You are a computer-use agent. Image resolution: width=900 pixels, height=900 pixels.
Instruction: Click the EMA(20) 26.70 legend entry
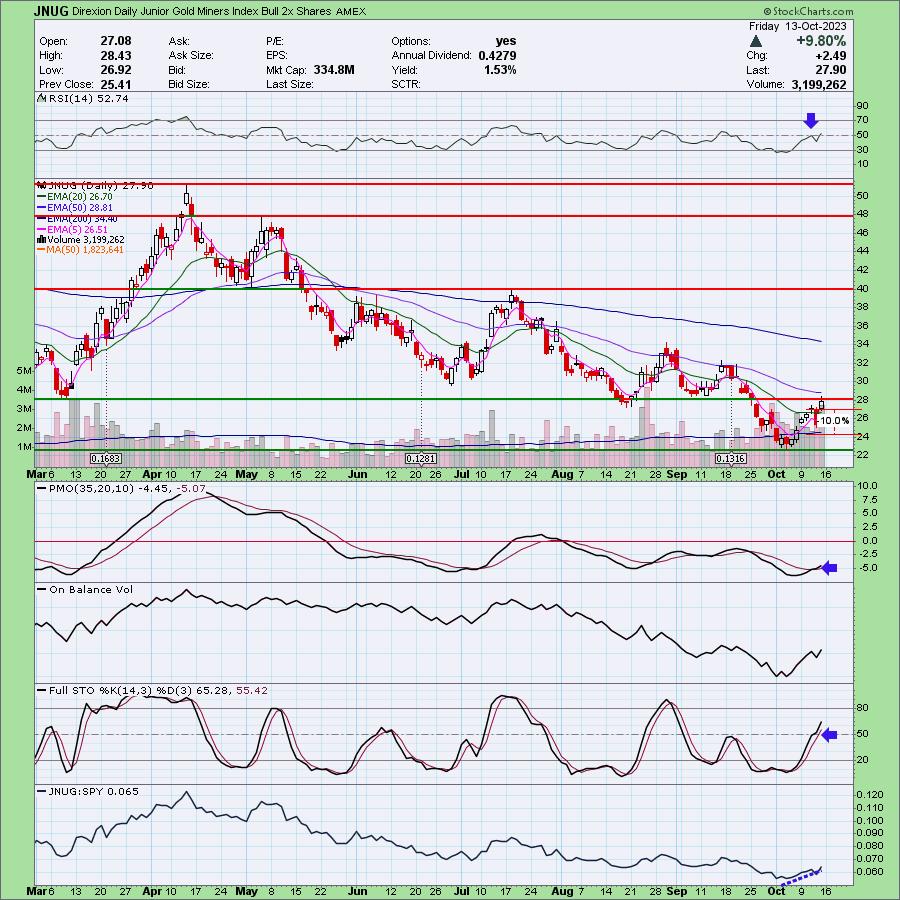coord(75,196)
